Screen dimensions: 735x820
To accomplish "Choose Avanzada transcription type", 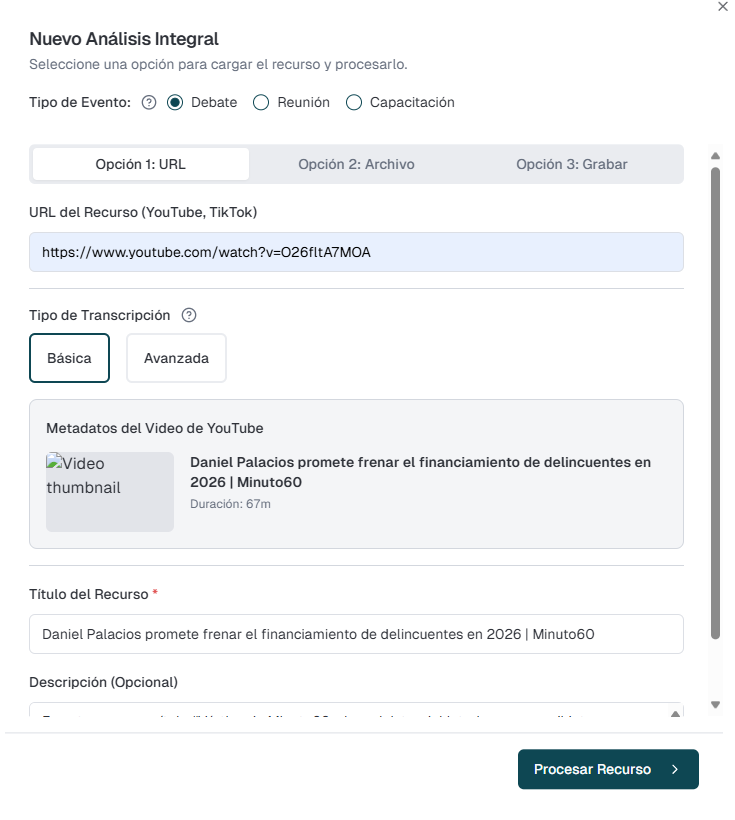I will tap(176, 358).
